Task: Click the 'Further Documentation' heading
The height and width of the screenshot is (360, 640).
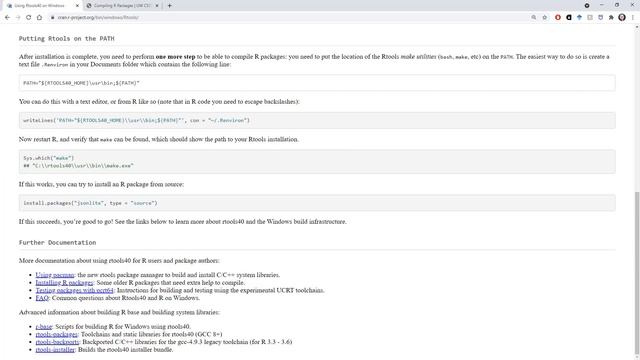Action: 58,242
